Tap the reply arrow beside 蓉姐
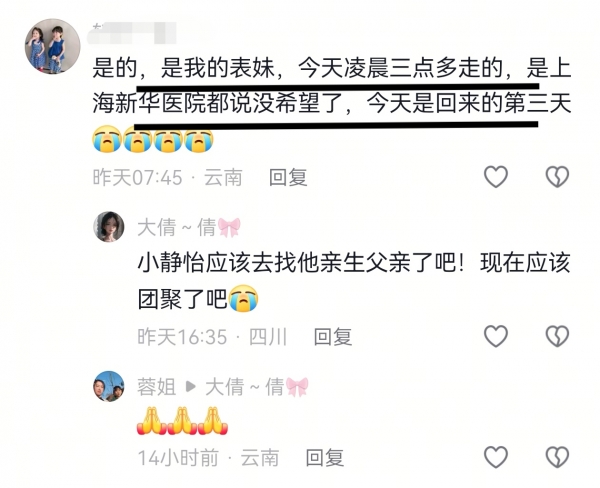Image resolution: width=600 pixels, height=488 pixels. pos(190,387)
